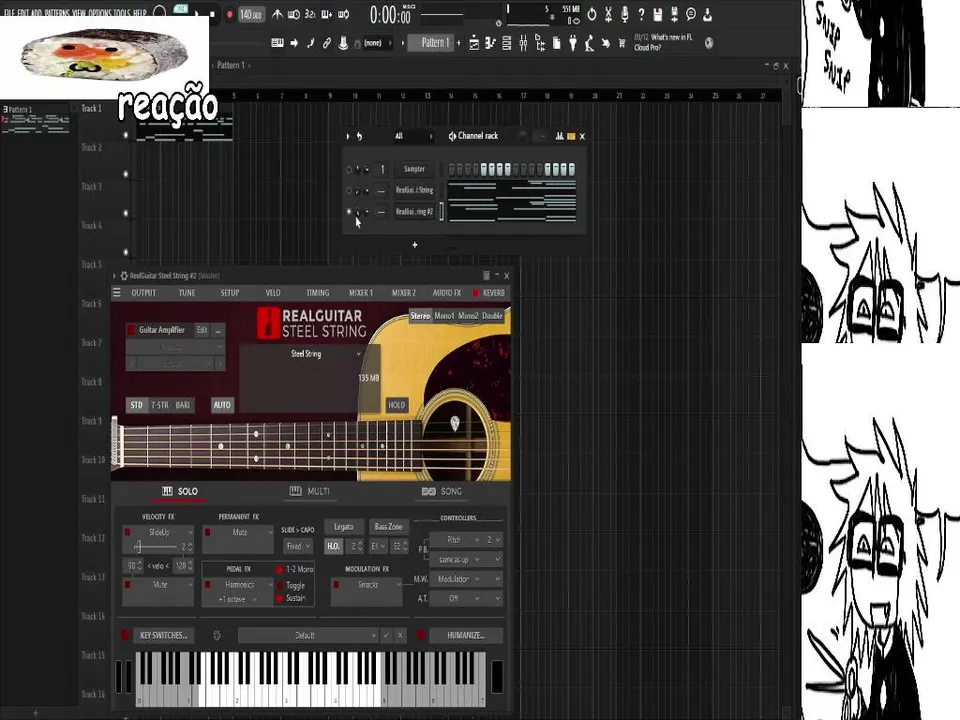Open the AUDIO FX tab in RealGuitar
The width and height of the screenshot is (960, 720).
447,293
